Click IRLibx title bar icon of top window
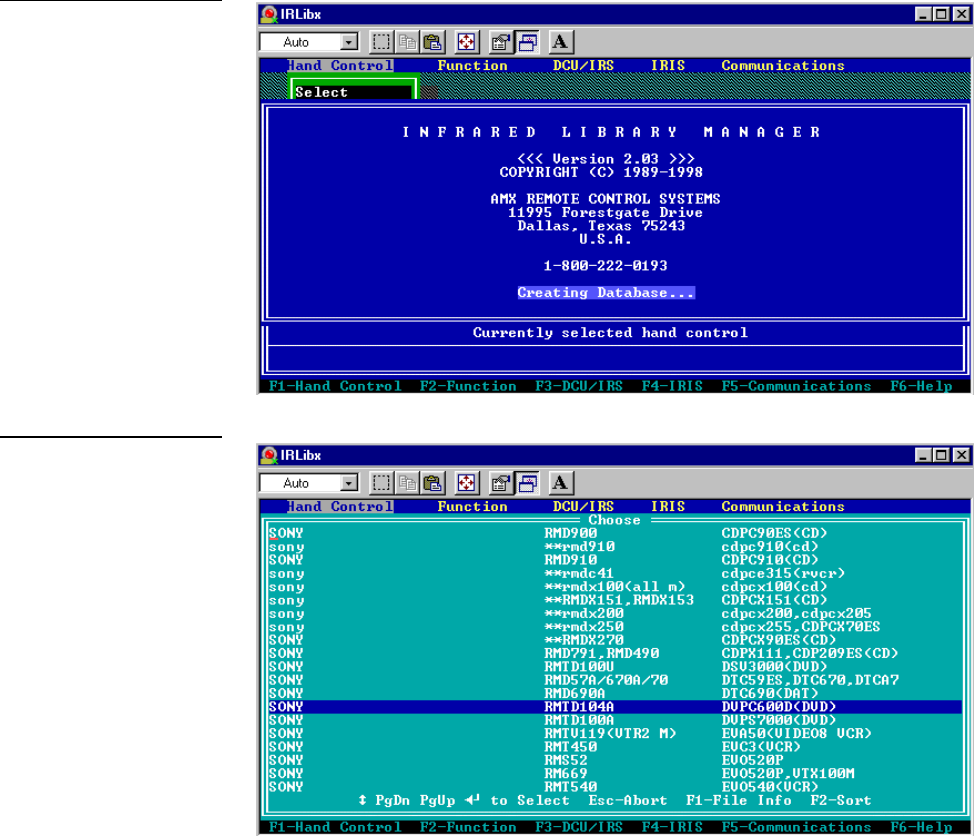This screenshot has height=836, width=974. coord(269,14)
